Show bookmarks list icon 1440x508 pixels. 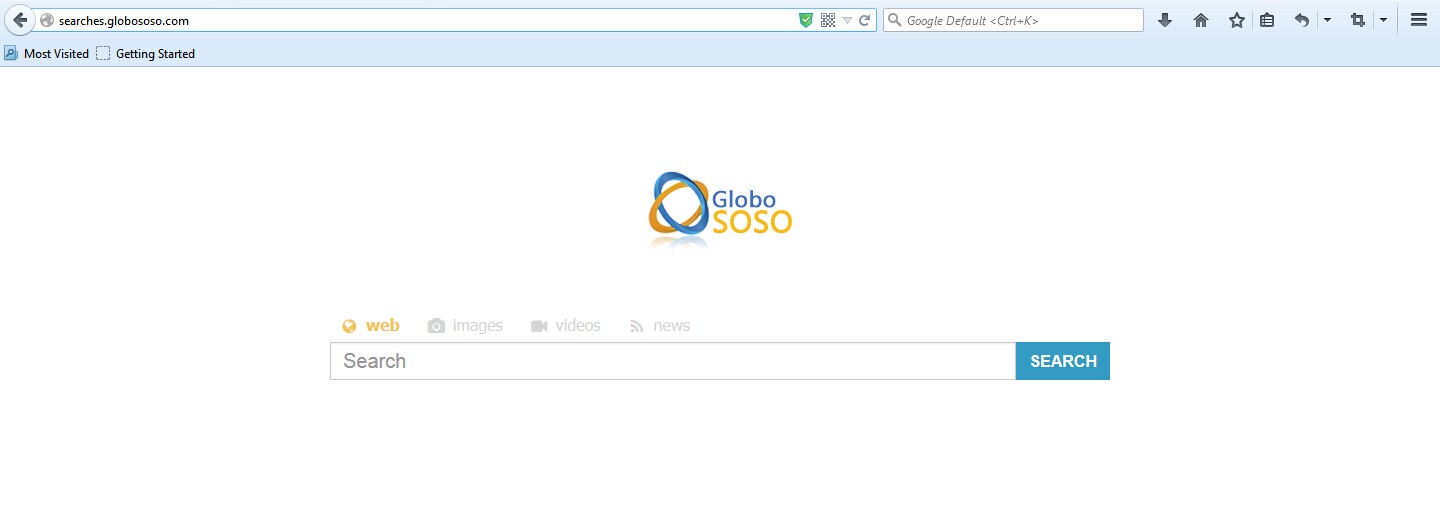coord(1267,20)
